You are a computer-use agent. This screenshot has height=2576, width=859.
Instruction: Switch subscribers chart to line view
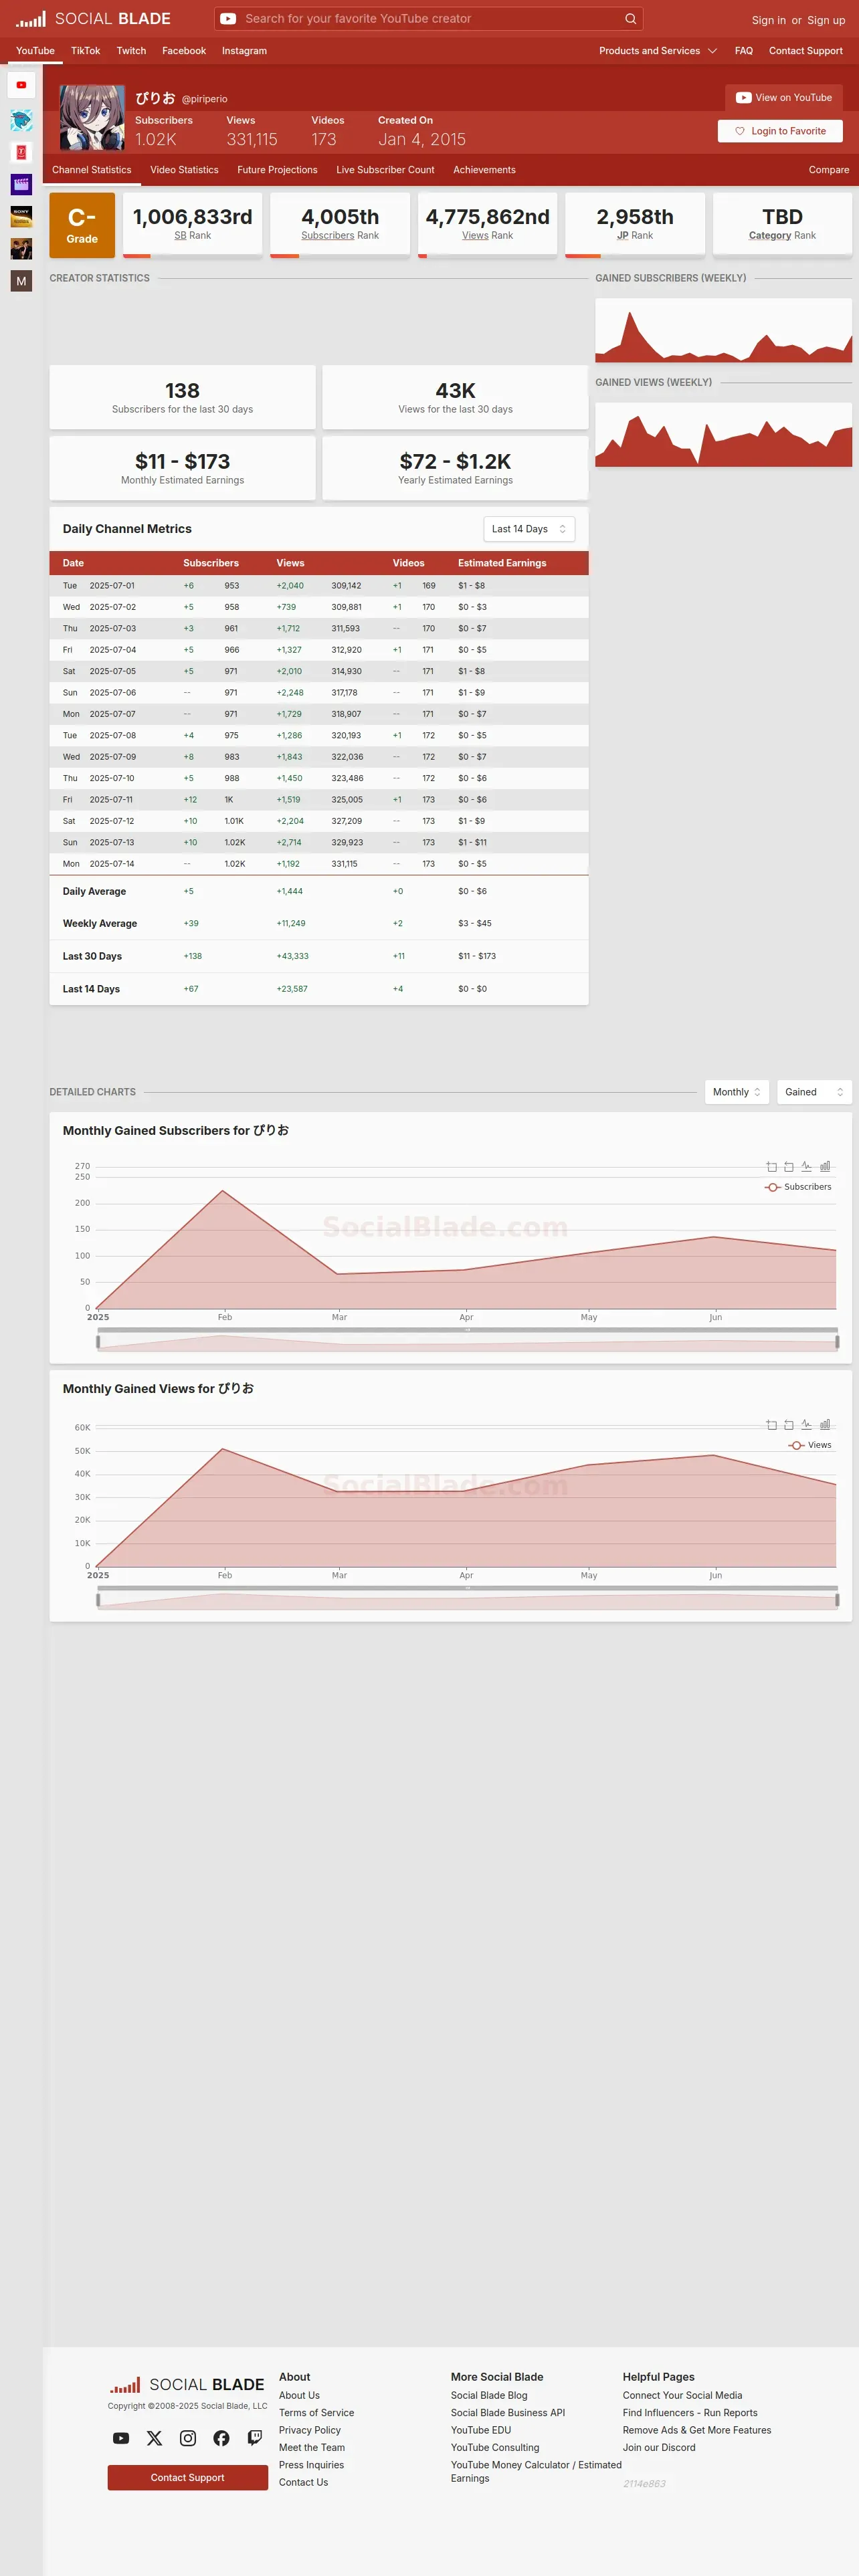click(x=807, y=1166)
